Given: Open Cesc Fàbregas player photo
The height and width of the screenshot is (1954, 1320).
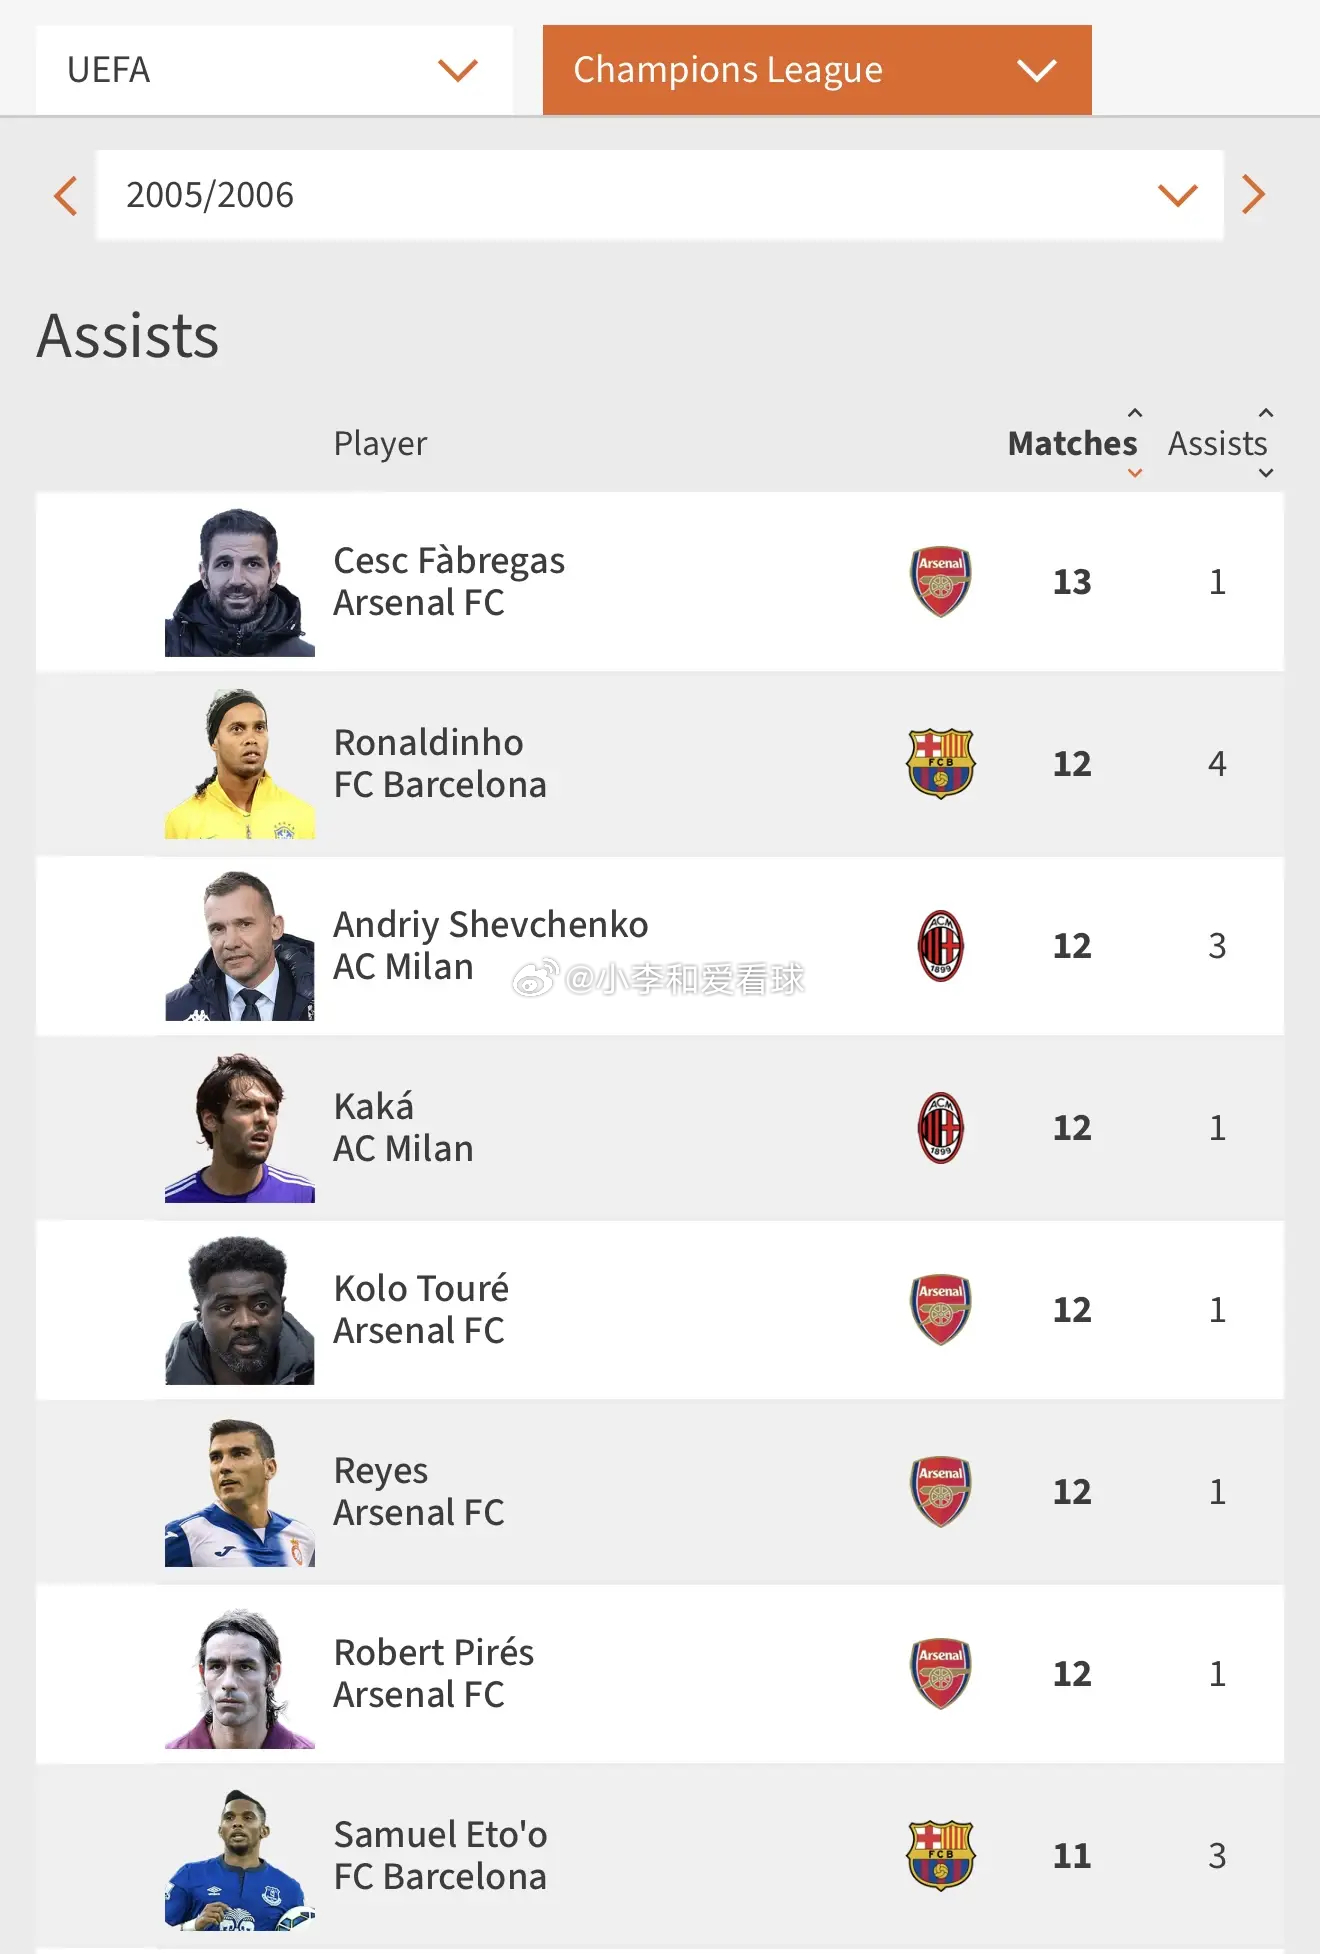Looking at the screenshot, I should coord(240,582).
